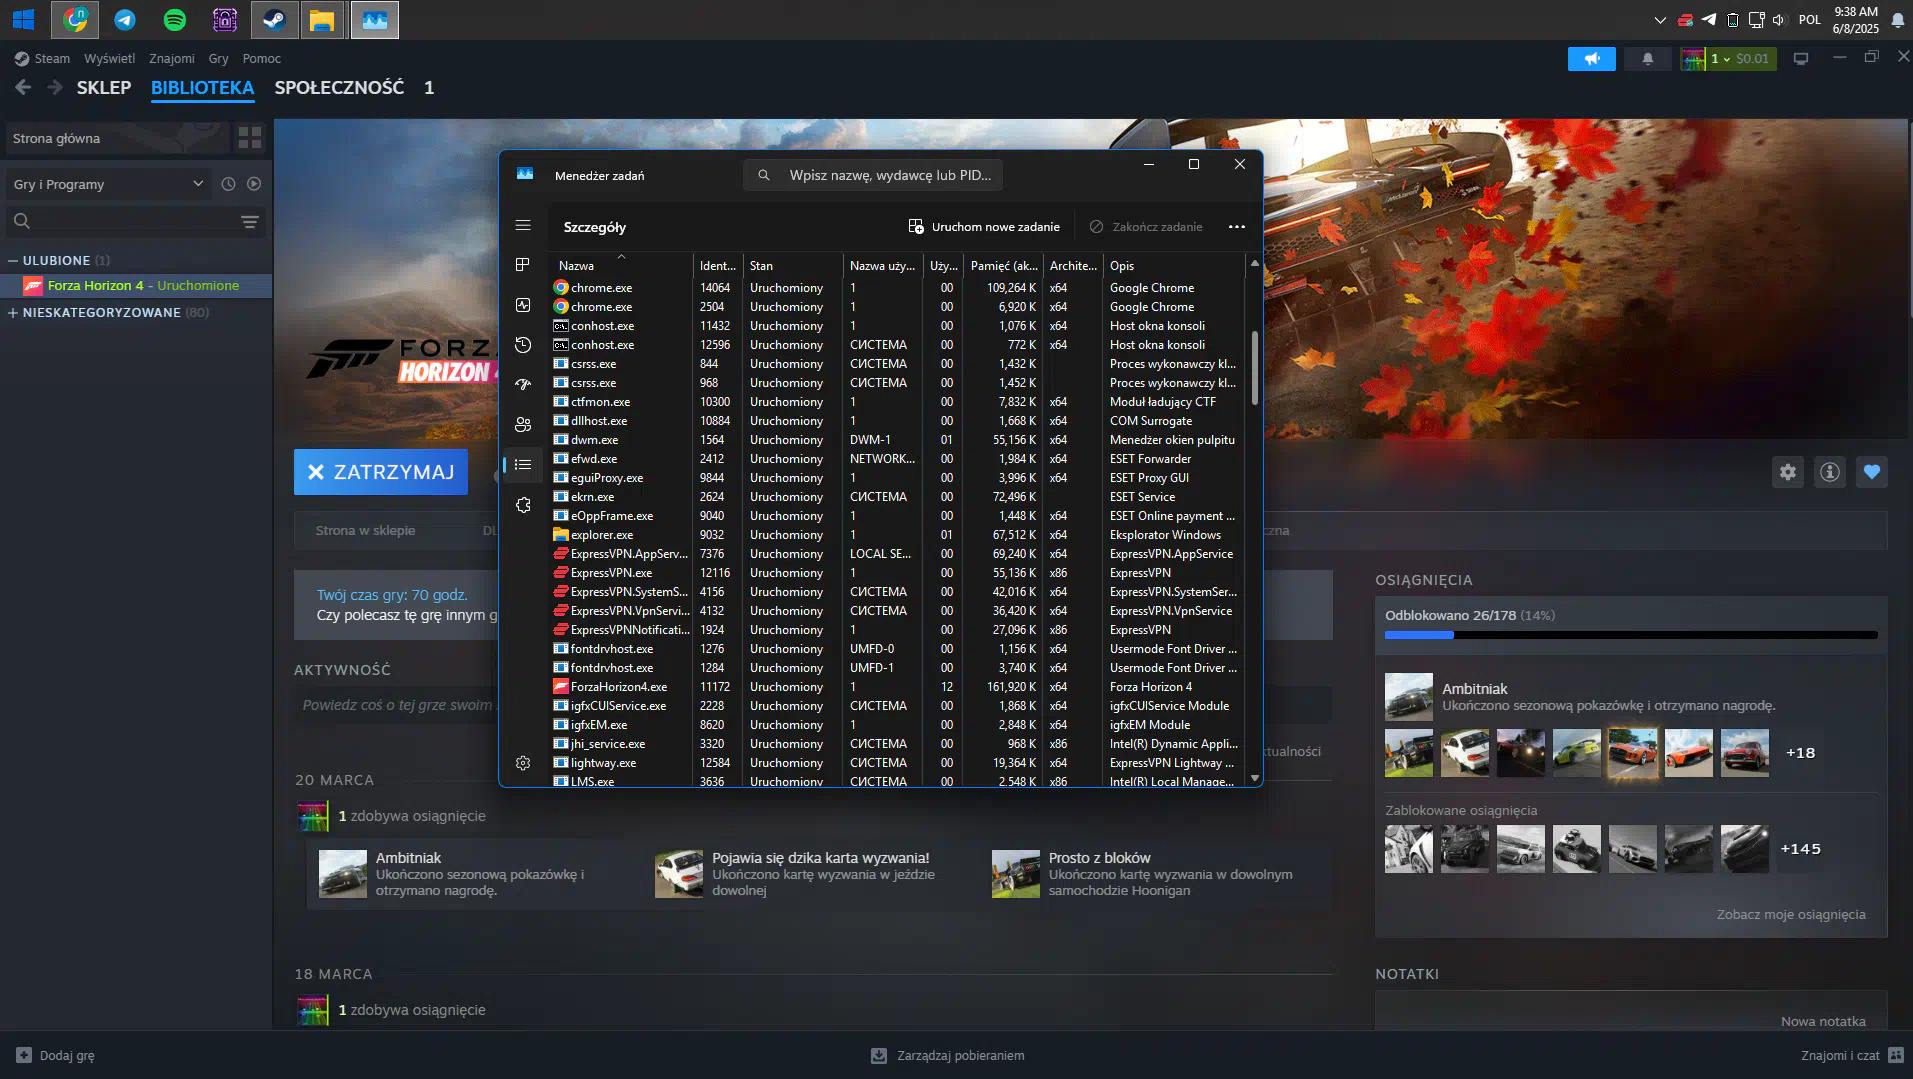The width and height of the screenshot is (1913, 1079).
Task: Switch library to grid collections view icon
Action: pyautogui.click(x=250, y=137)
